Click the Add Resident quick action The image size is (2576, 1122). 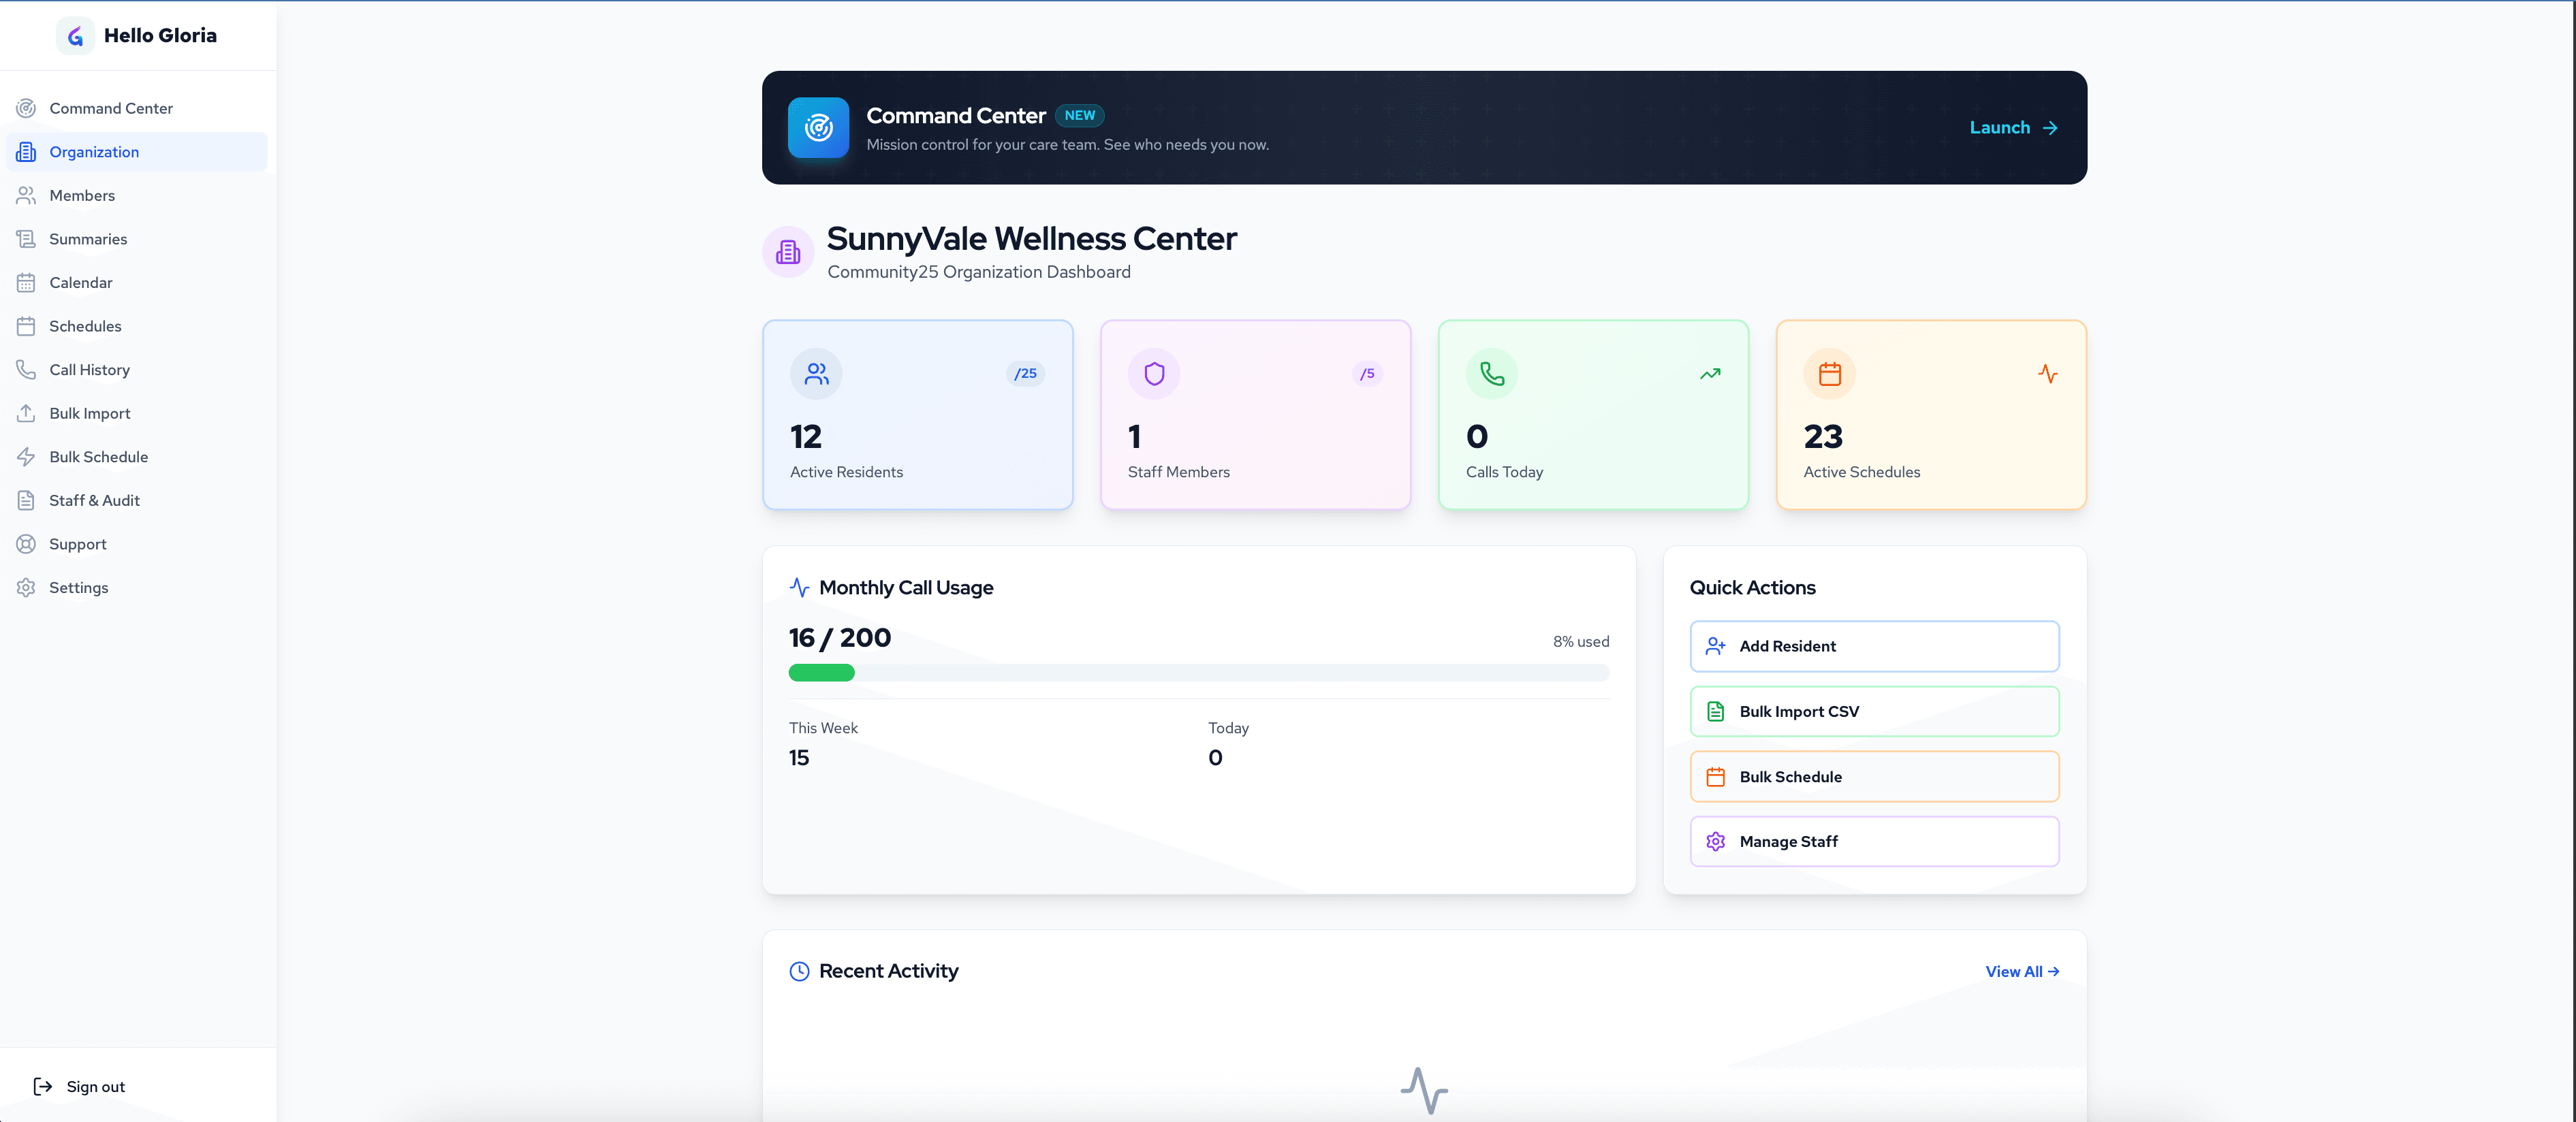1873,646
